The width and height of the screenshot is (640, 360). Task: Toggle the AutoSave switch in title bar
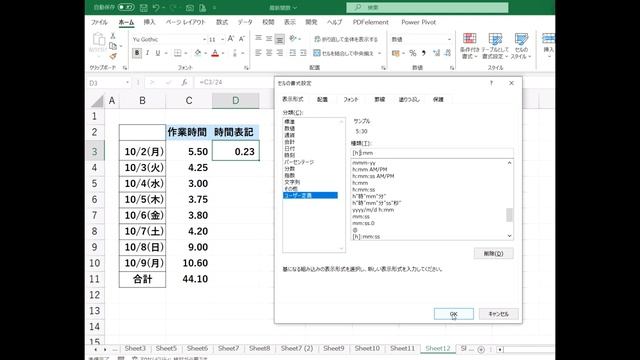click(126, 7)
